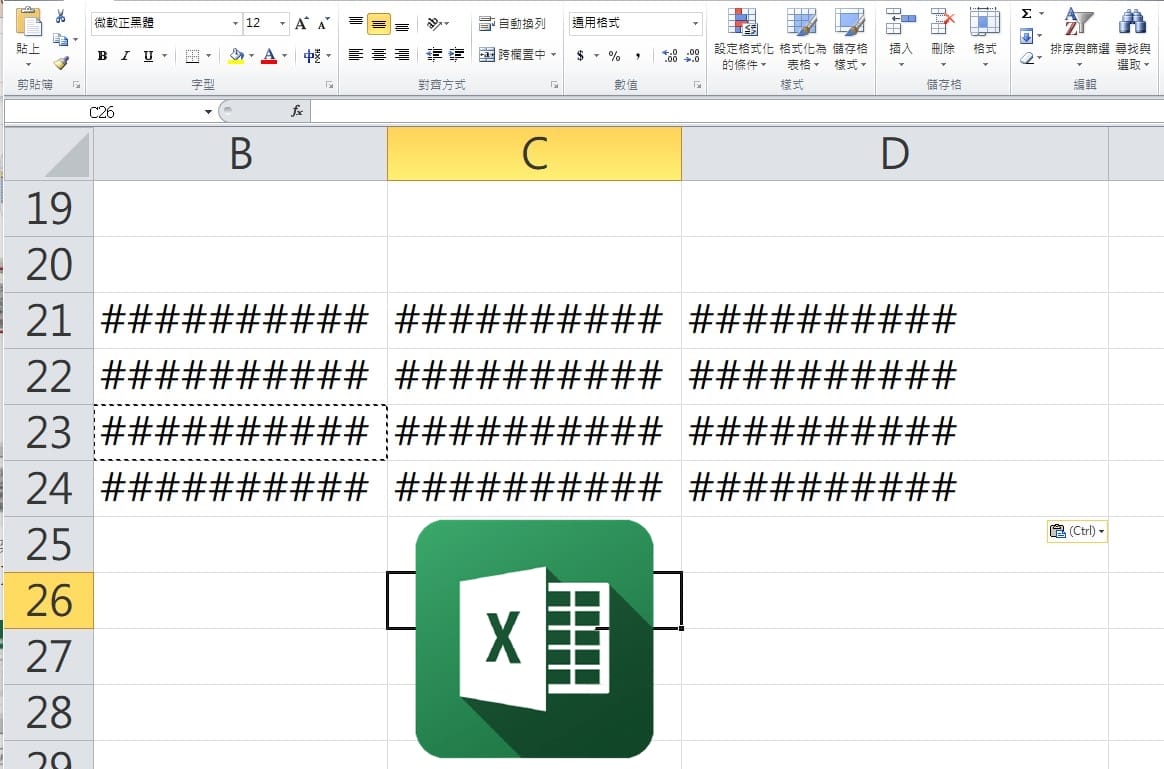Select row 23 header

tap(49, 432)
